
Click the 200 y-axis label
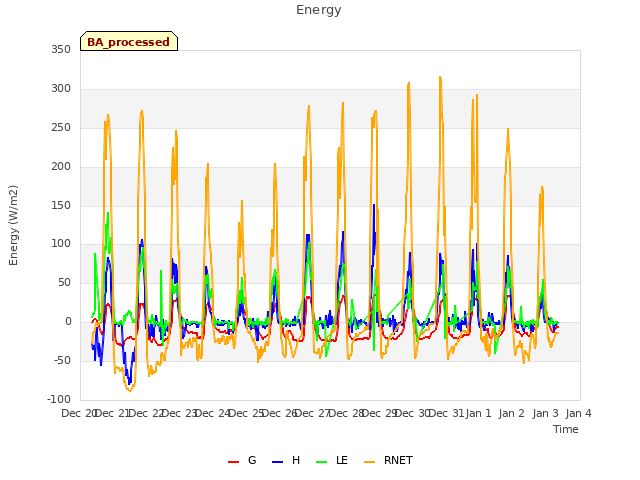pyautogui.click(x=61, y=167)
